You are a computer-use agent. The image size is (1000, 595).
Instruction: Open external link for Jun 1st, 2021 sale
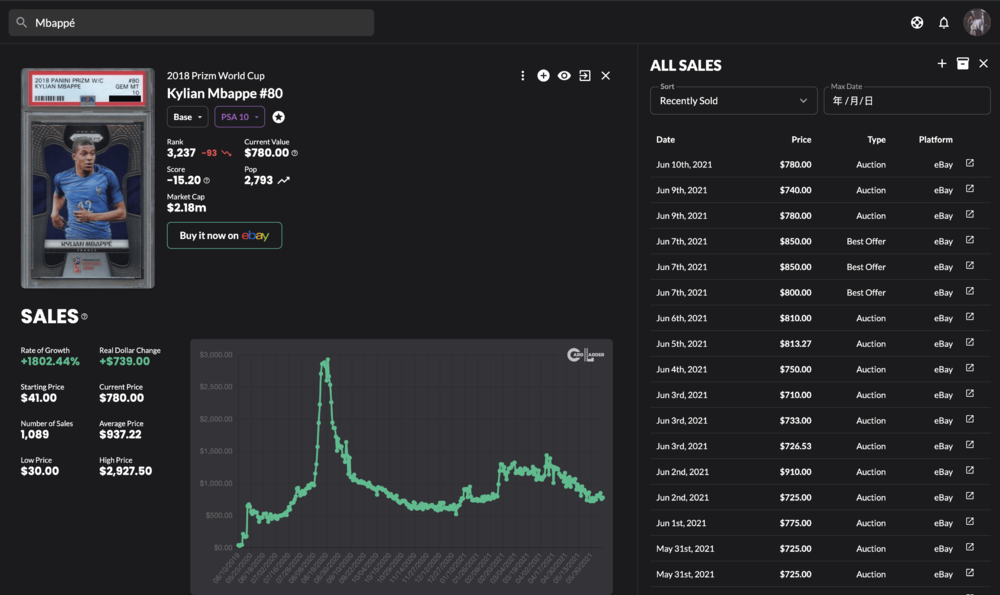[969, 522]
